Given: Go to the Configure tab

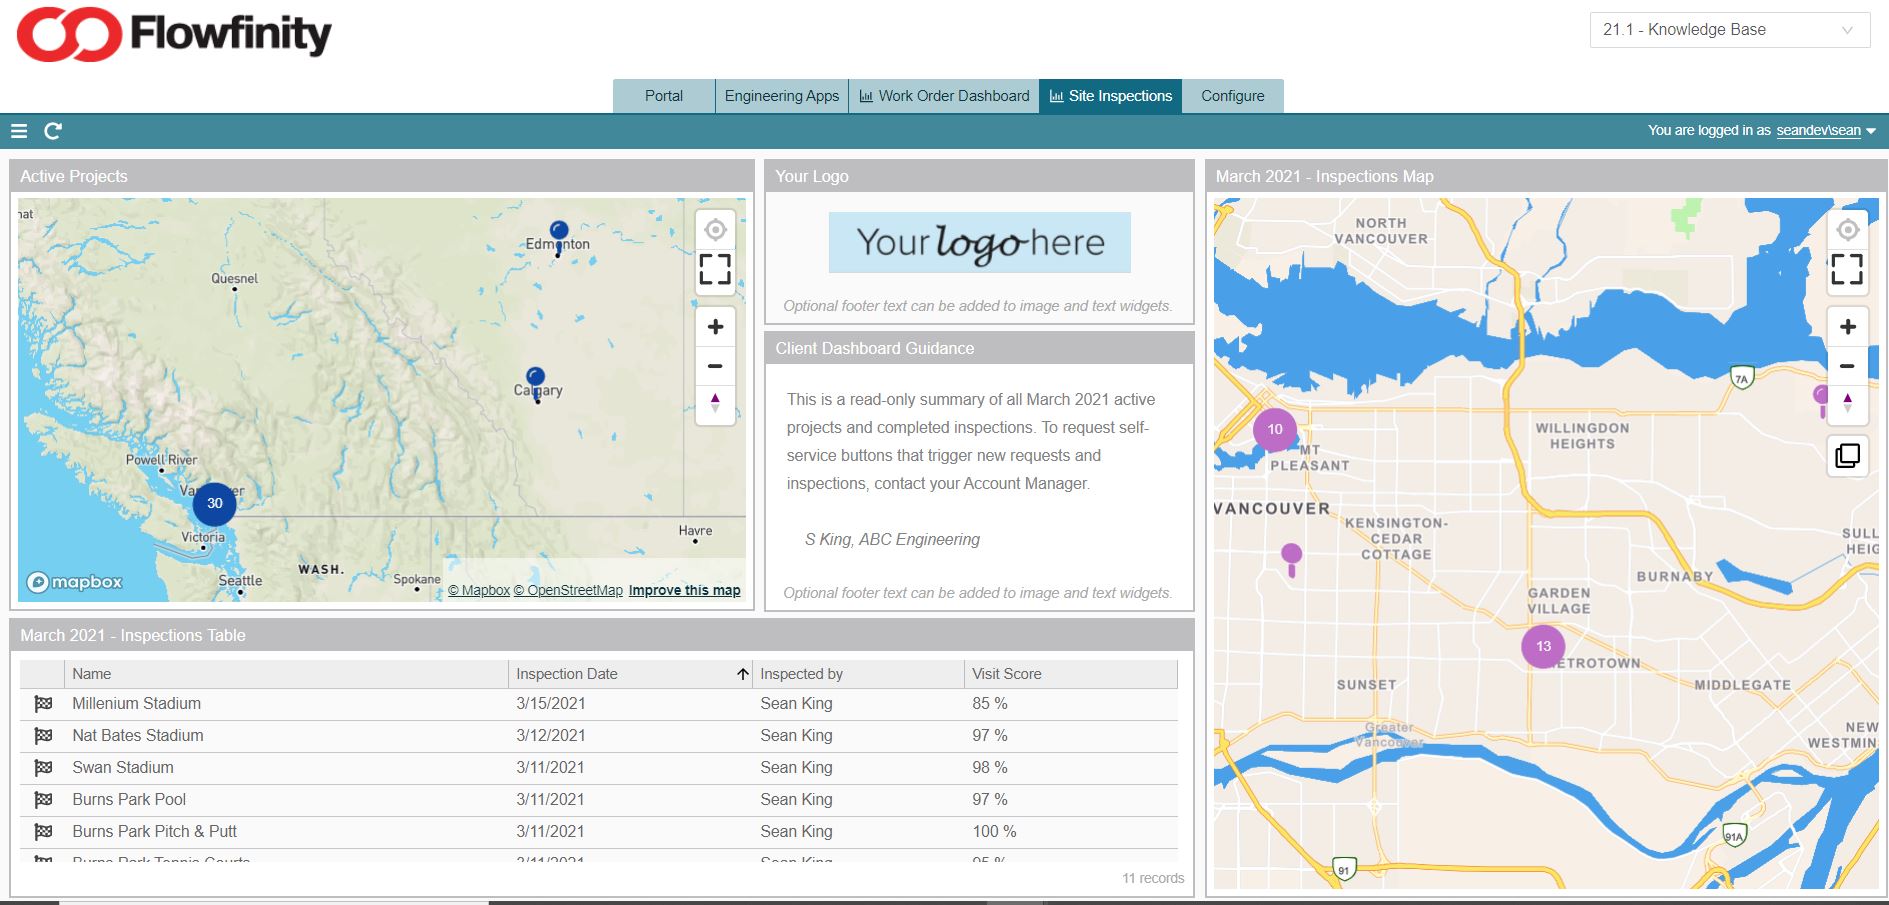Looking at the screenshot, I should [x=1232, y=96].
